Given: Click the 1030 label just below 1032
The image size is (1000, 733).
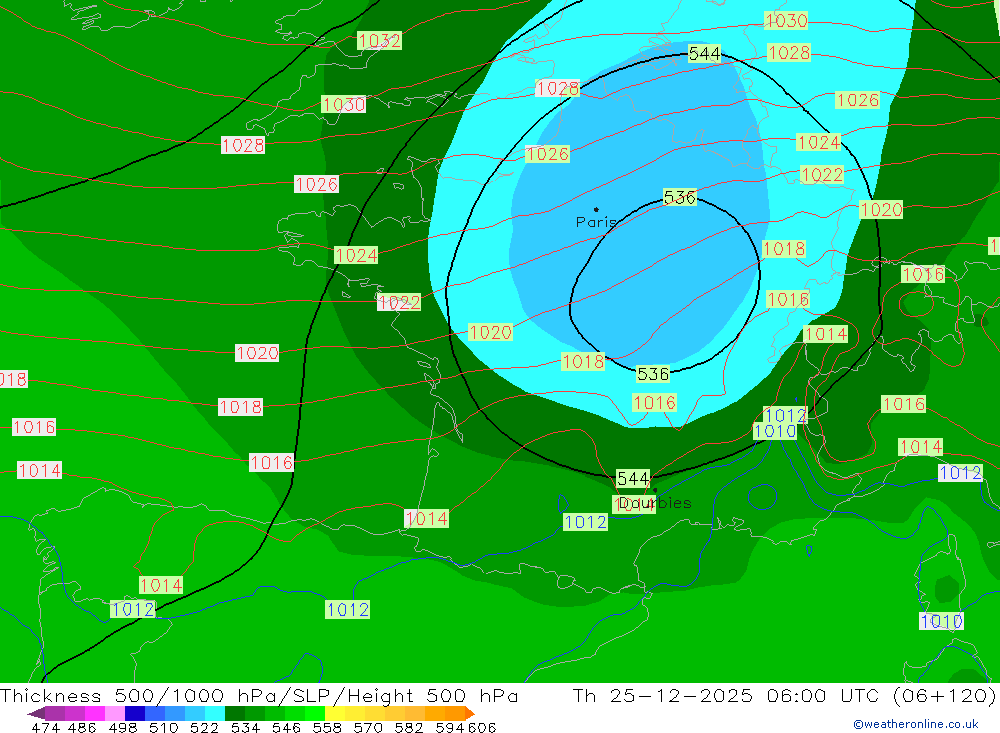Looking at the screenshot, I should click(x=344, y=104).
